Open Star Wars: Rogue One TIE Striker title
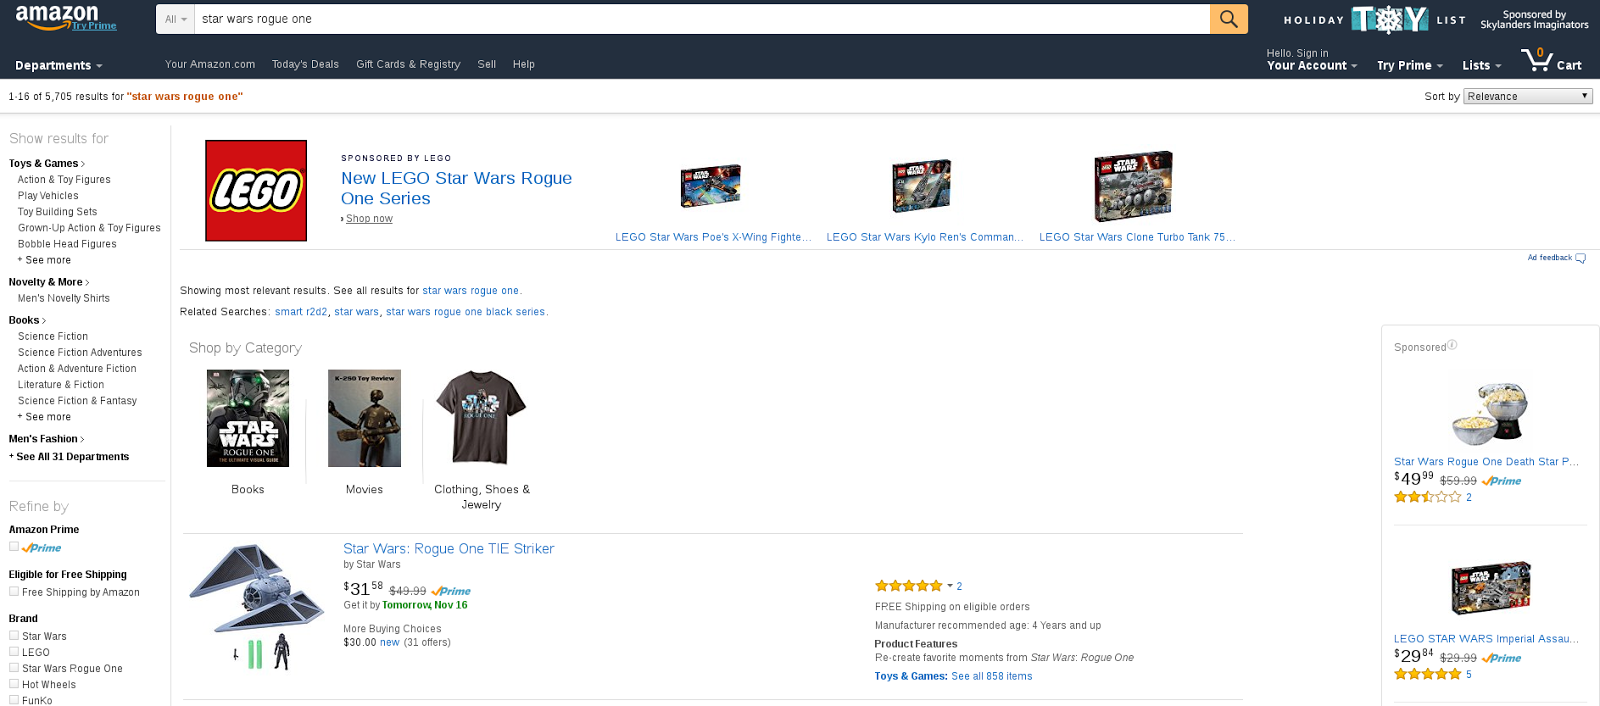 pos(448,548)
